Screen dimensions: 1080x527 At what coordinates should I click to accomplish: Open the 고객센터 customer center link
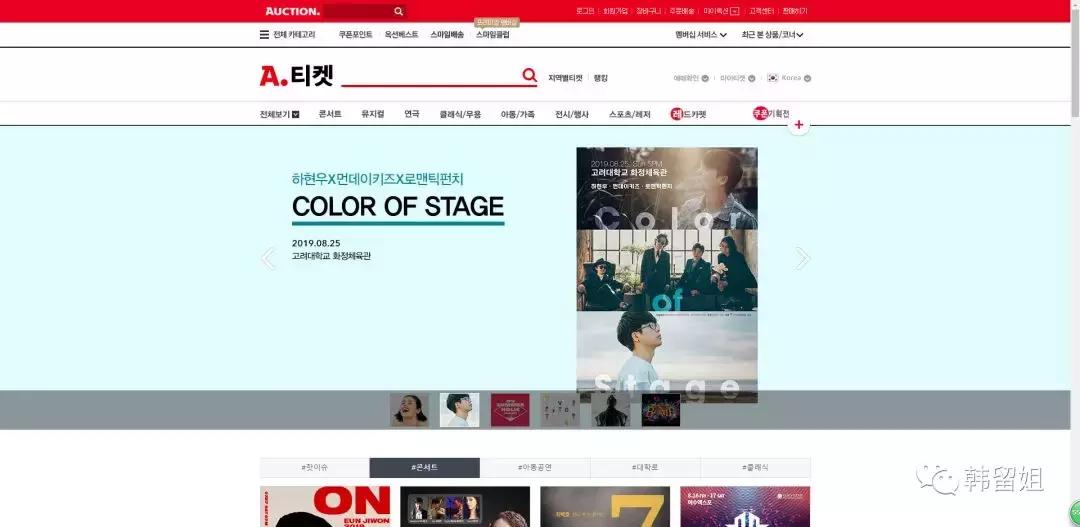tap(761, 11)
